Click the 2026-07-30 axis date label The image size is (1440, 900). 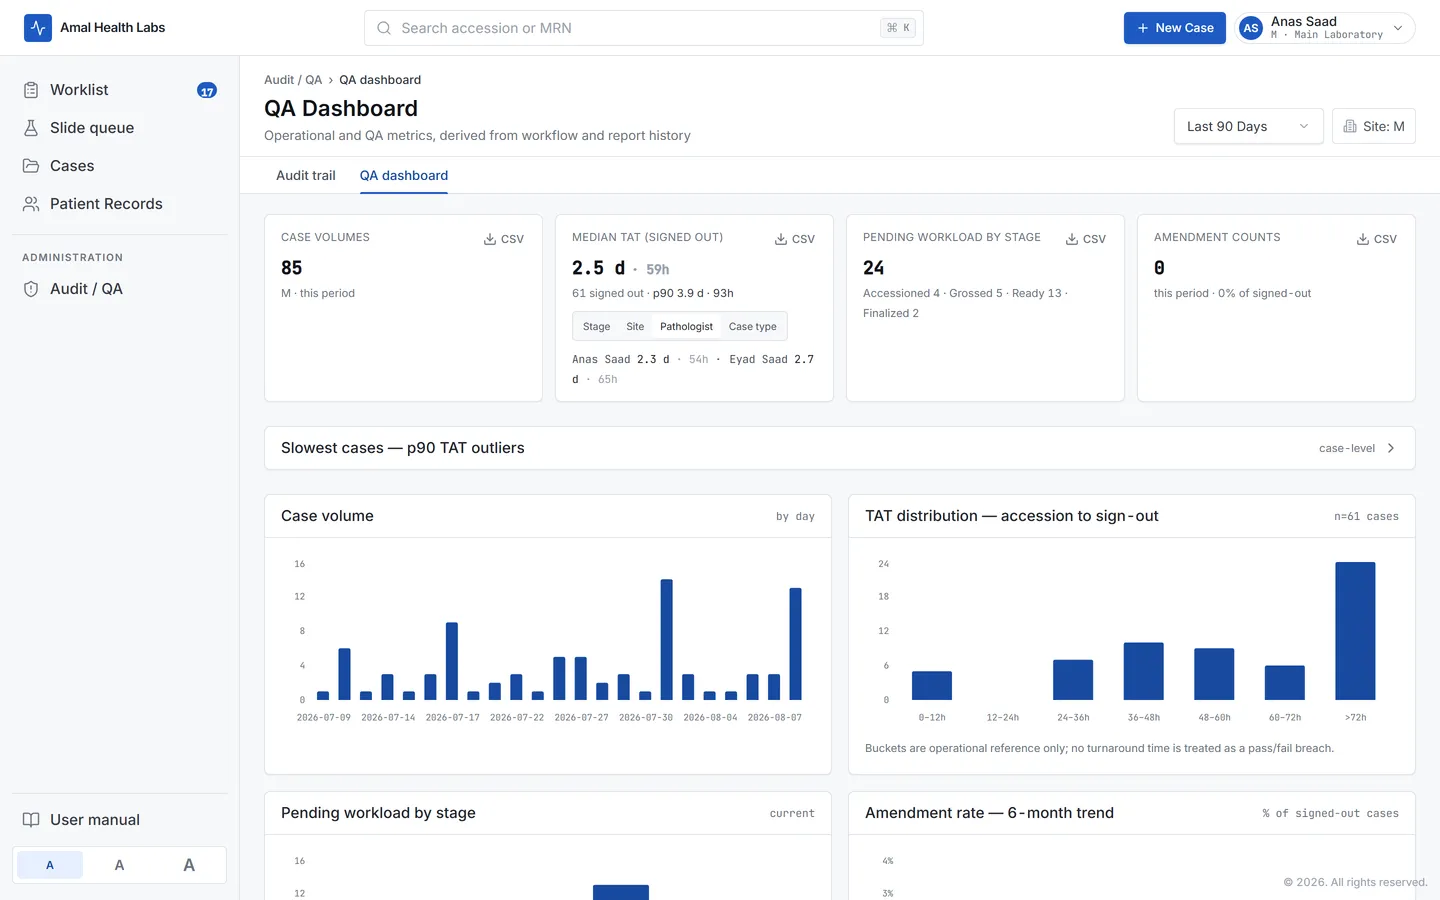(646, 718)
